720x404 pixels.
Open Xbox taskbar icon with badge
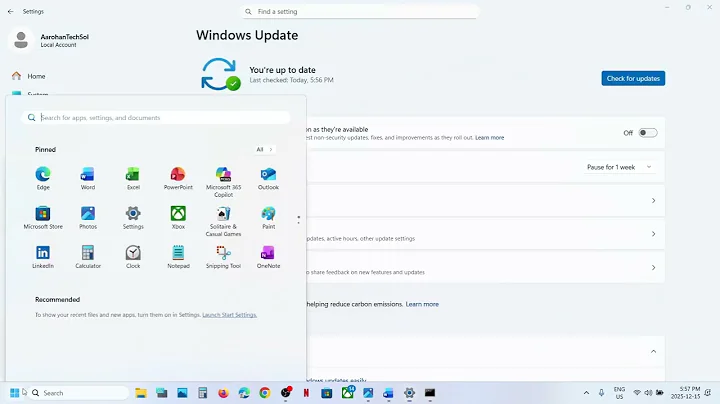(348, 392)
